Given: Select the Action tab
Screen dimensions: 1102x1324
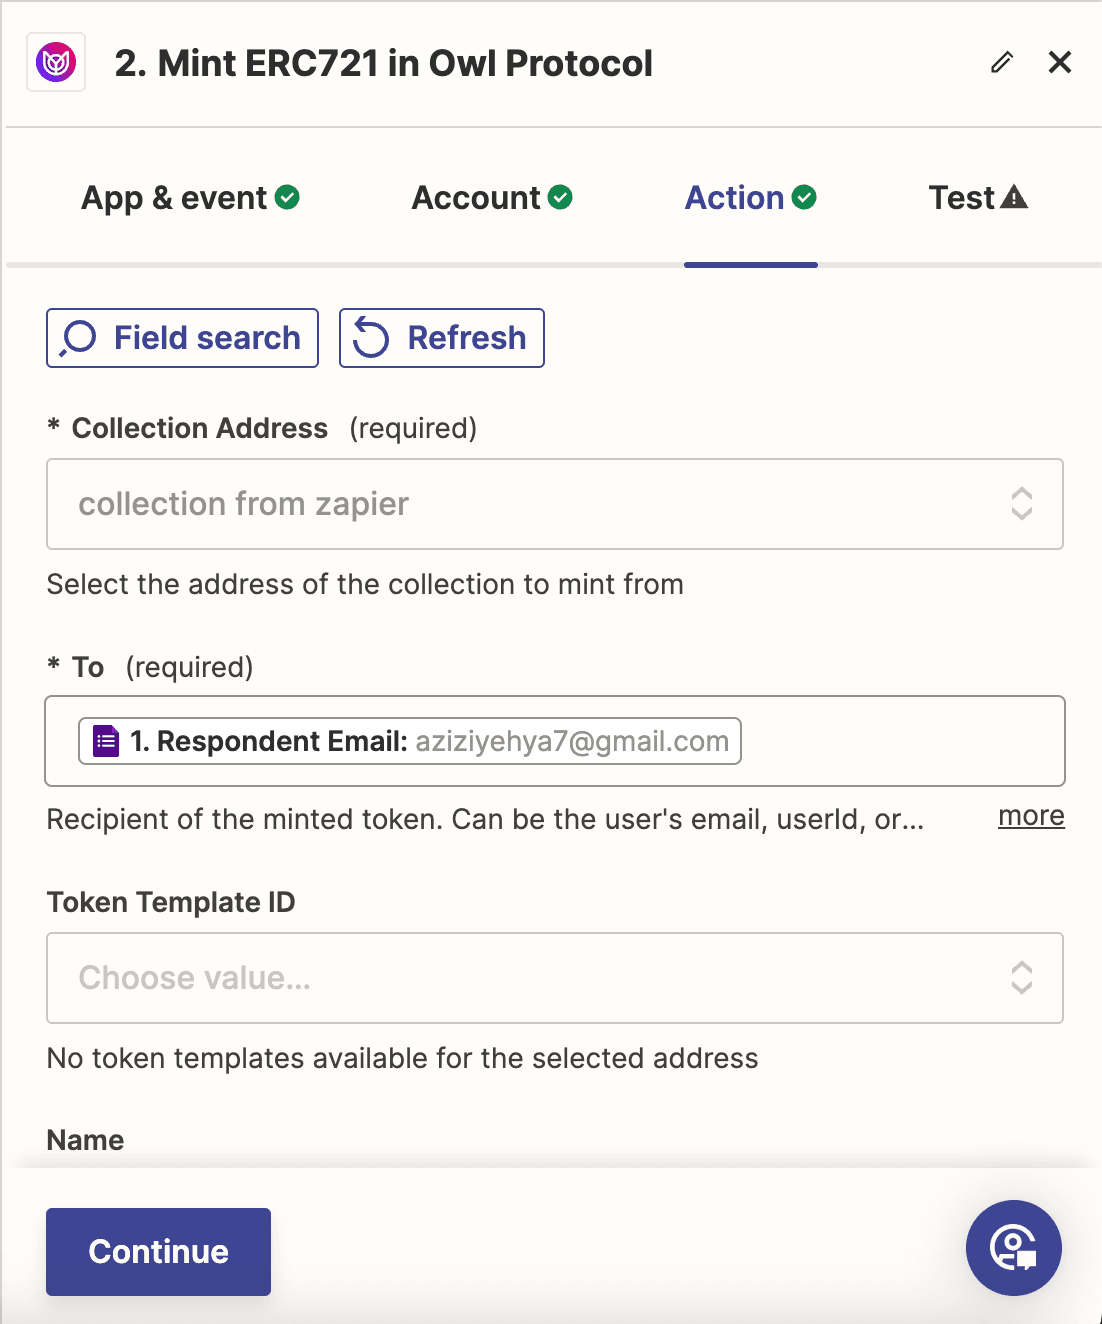Looking at the screenshot, I should pos(735,198).
